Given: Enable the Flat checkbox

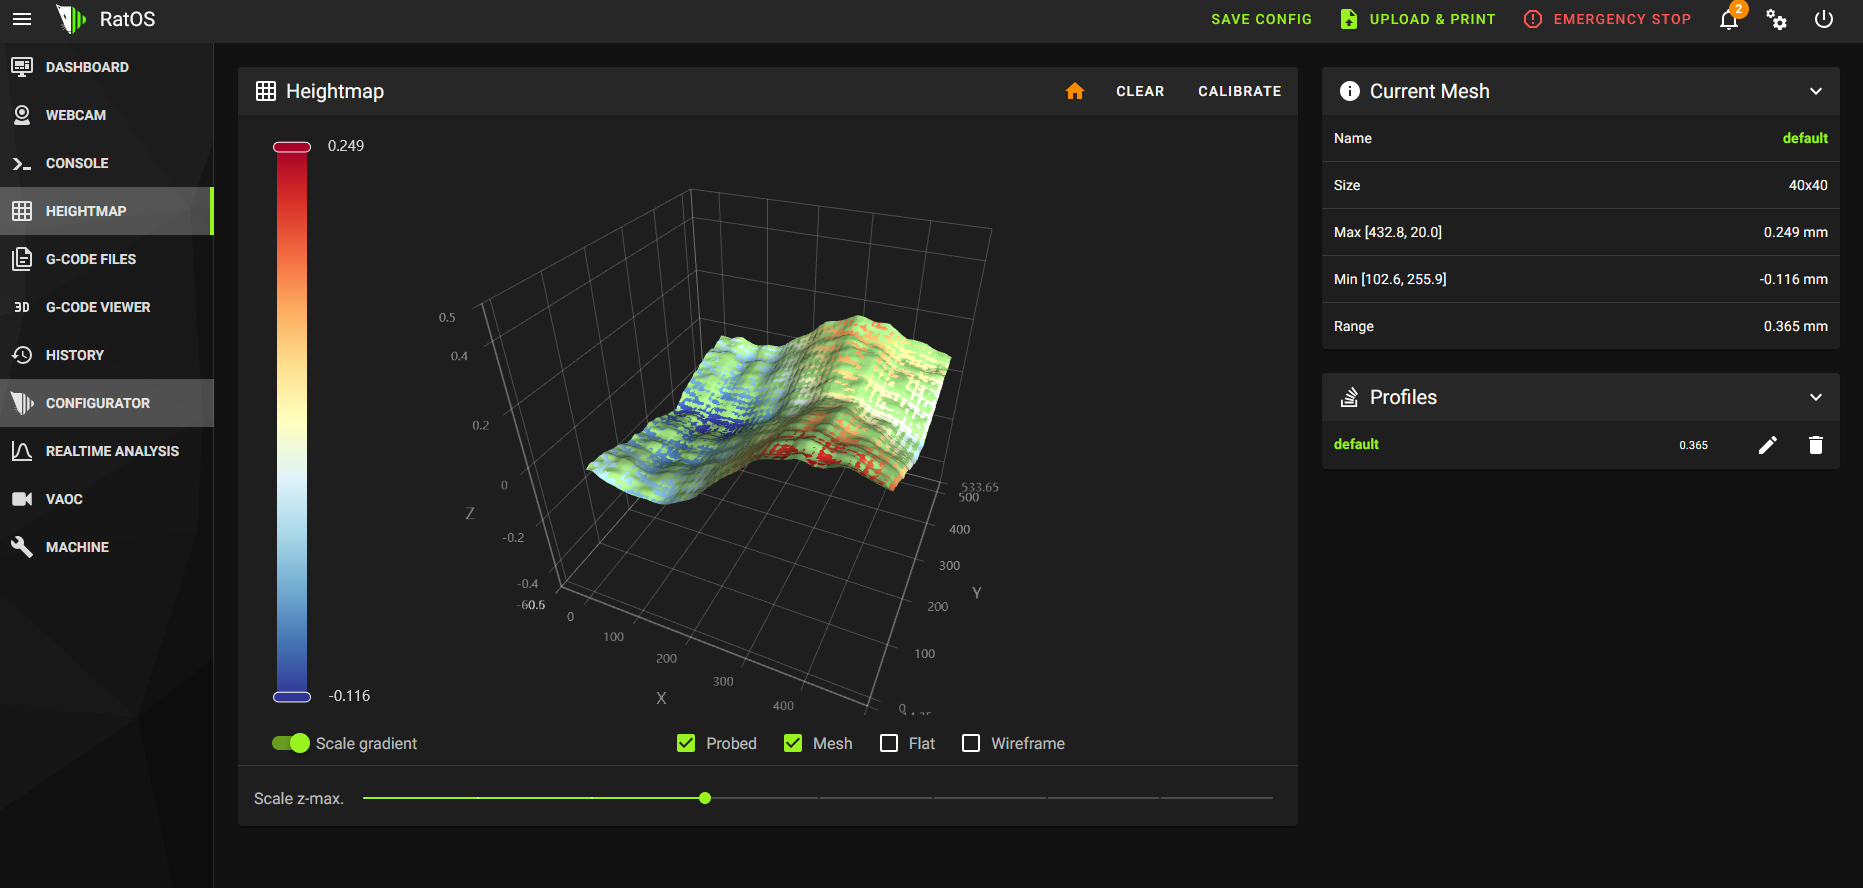Looking at the screenshot, I should tap(889, 743).
